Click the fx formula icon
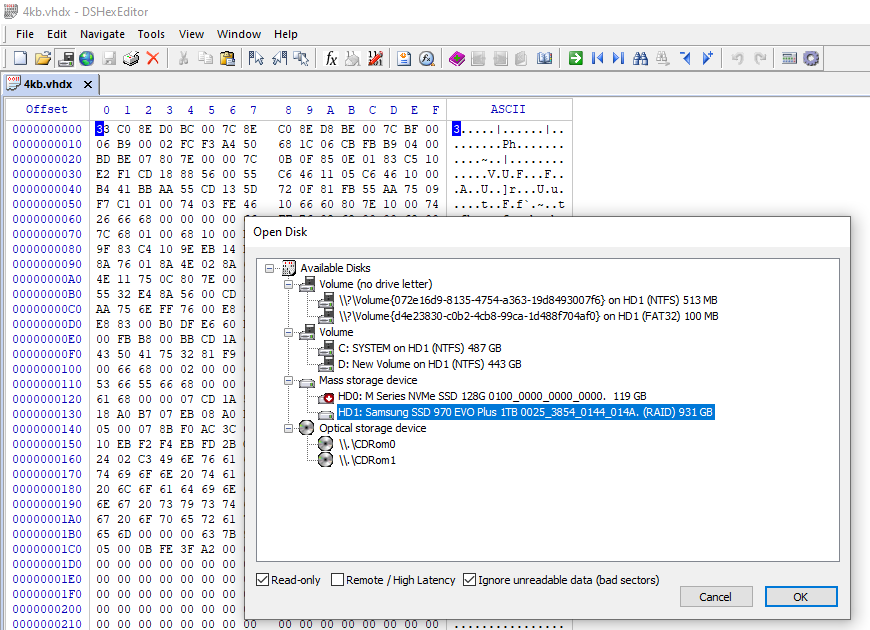Screen dimensions: 870x630 (331, 58)
